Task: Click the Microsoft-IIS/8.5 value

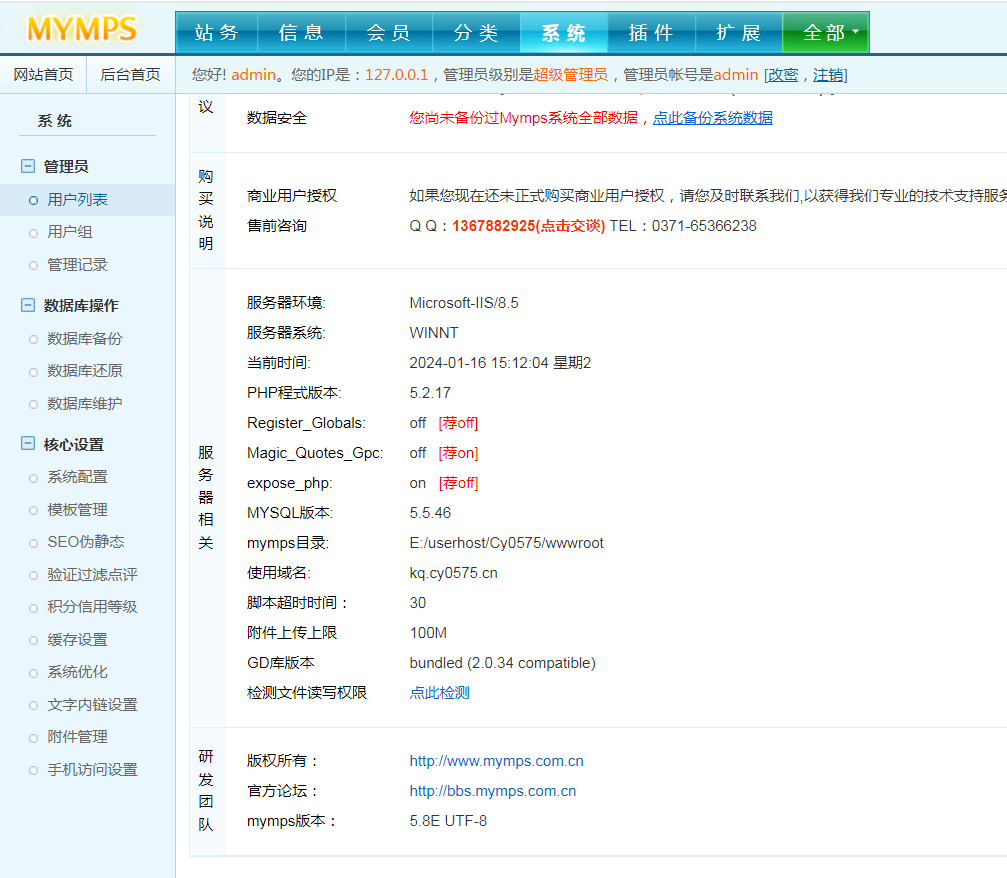Action: tap(464, 303)
